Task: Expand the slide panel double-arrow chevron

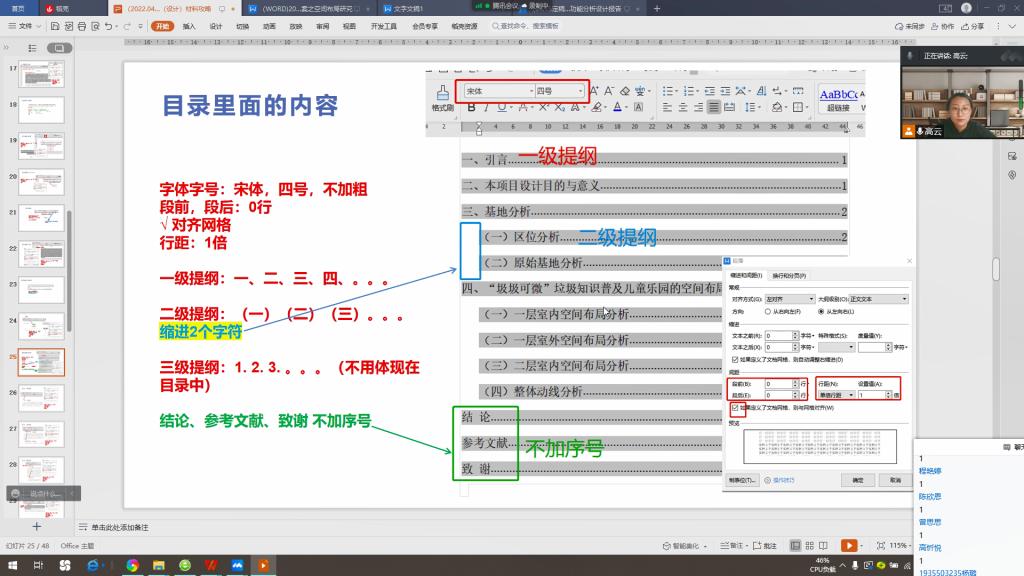Action: pyautogui.click(x=7, y=48)
